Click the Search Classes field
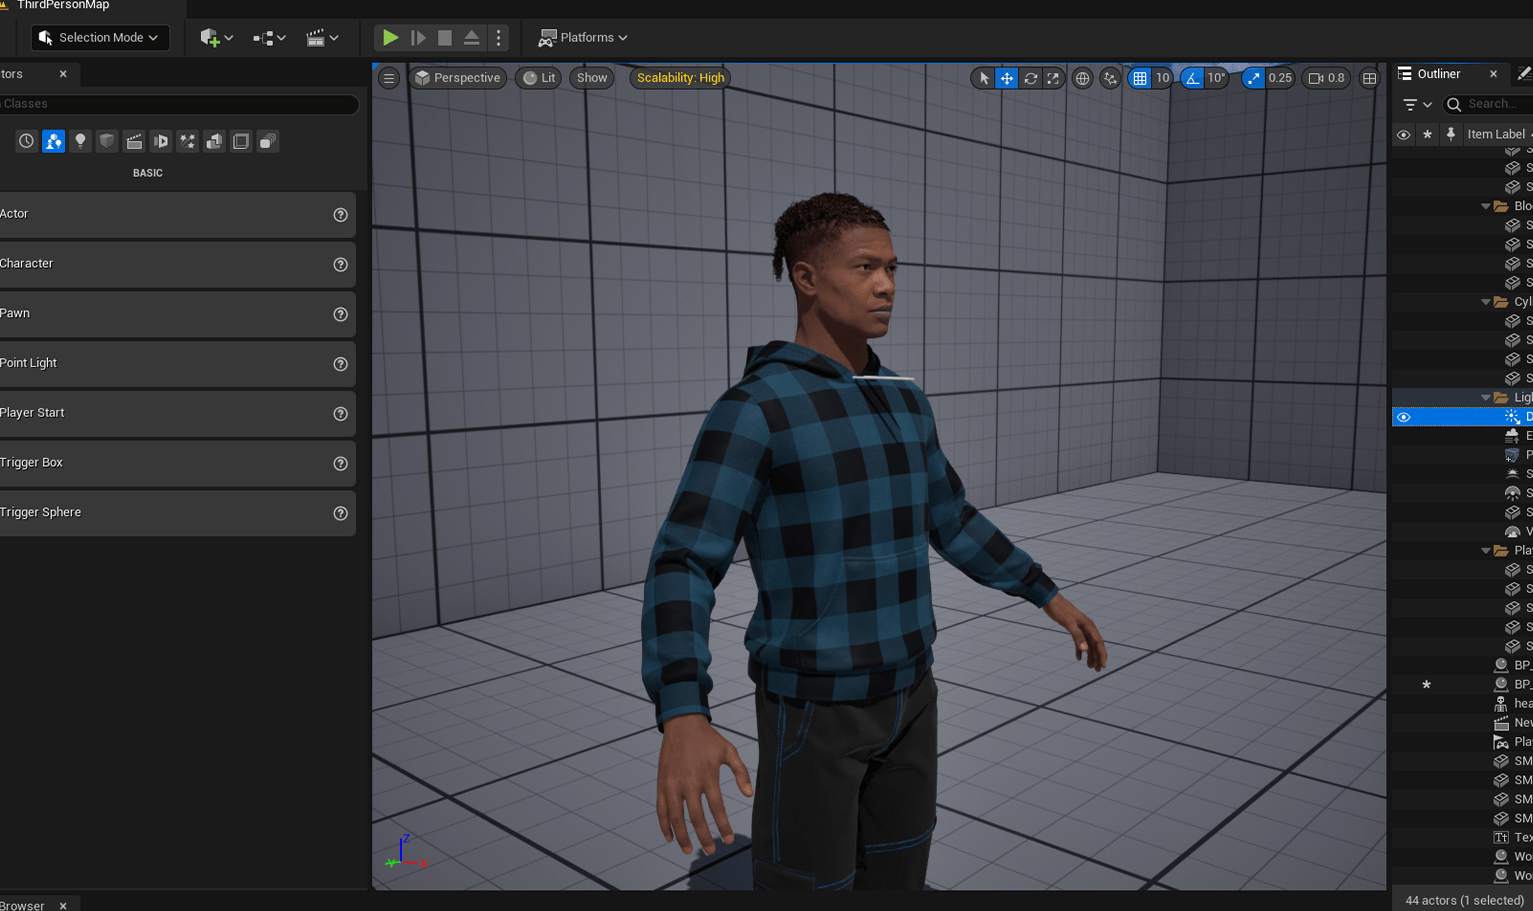 178,104
